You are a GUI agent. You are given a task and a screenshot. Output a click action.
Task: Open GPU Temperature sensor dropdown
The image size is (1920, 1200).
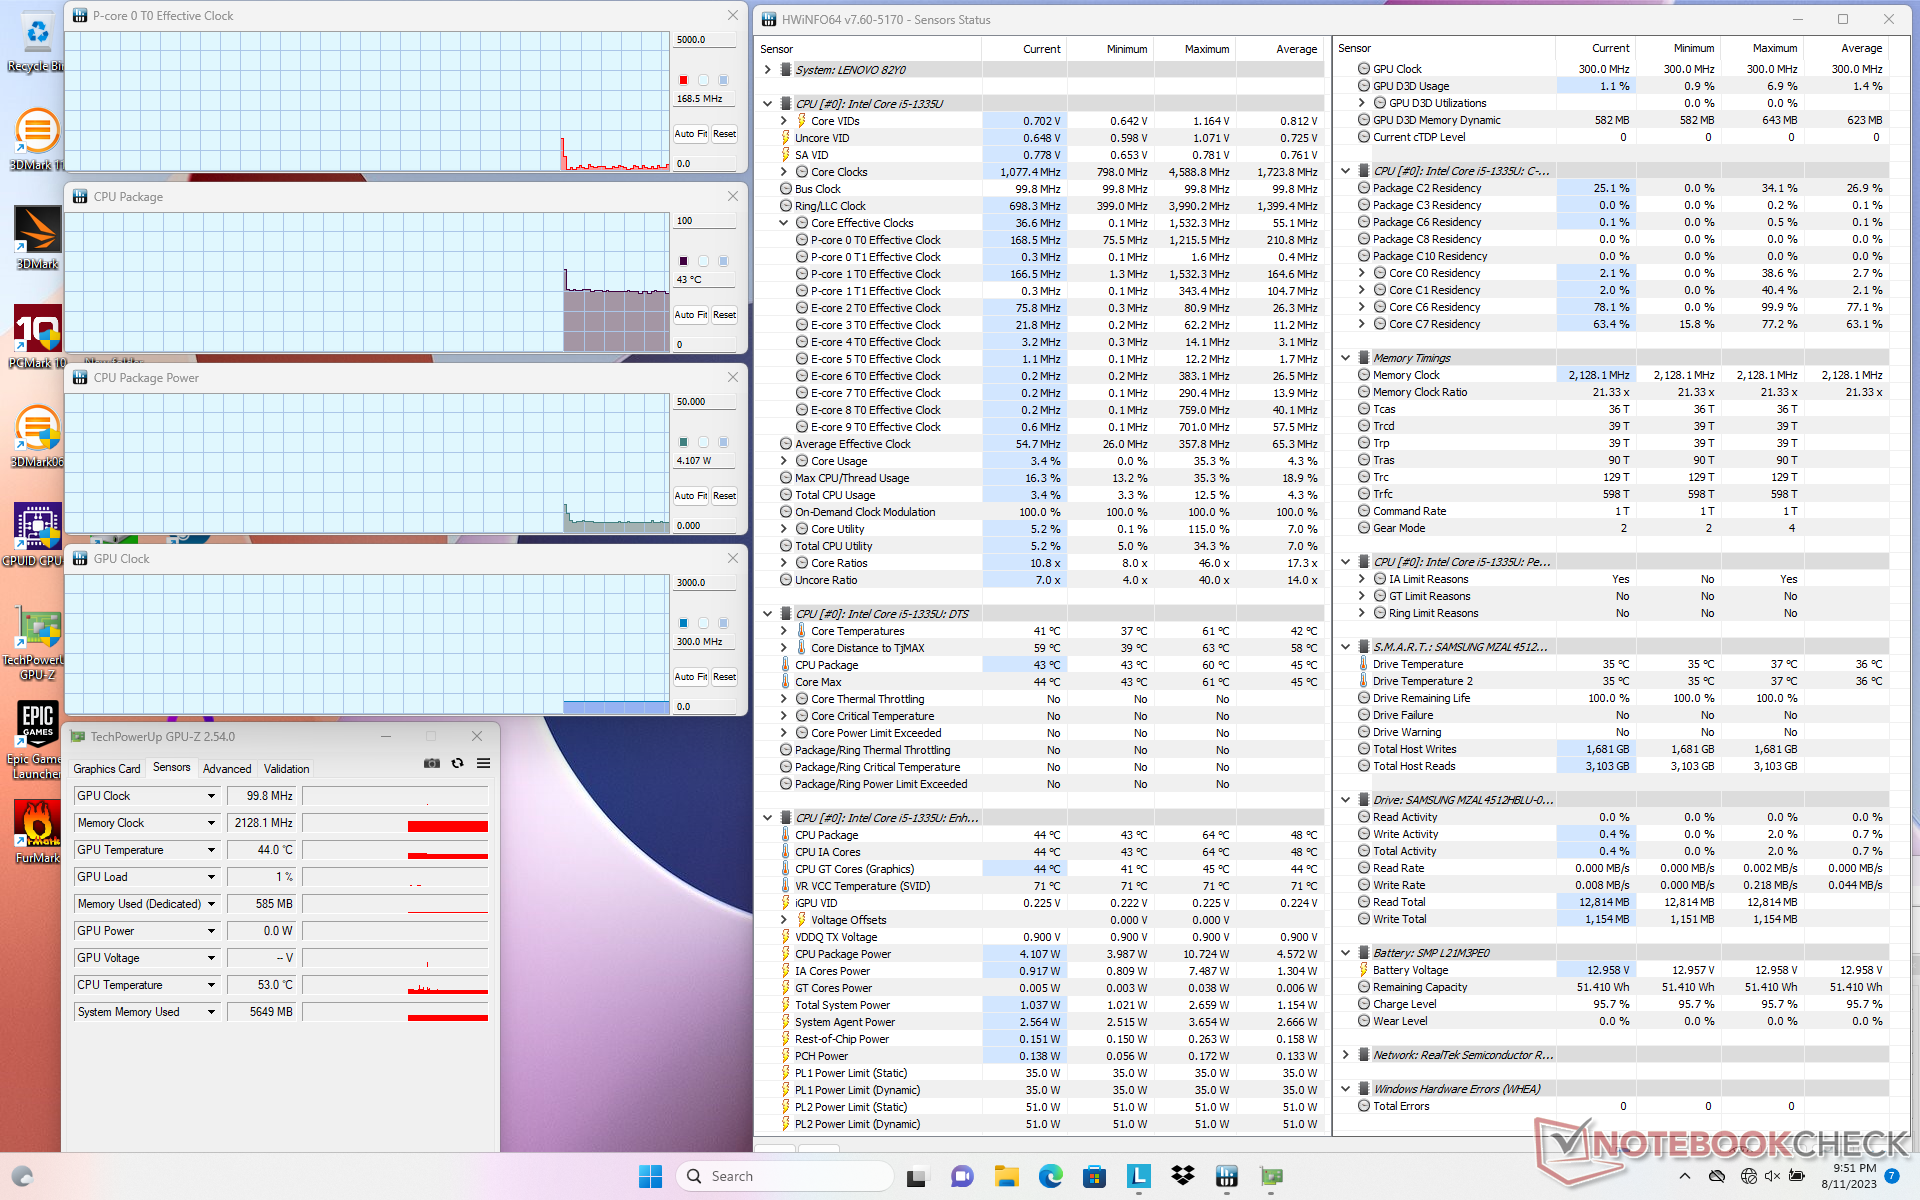coord(211,850)
